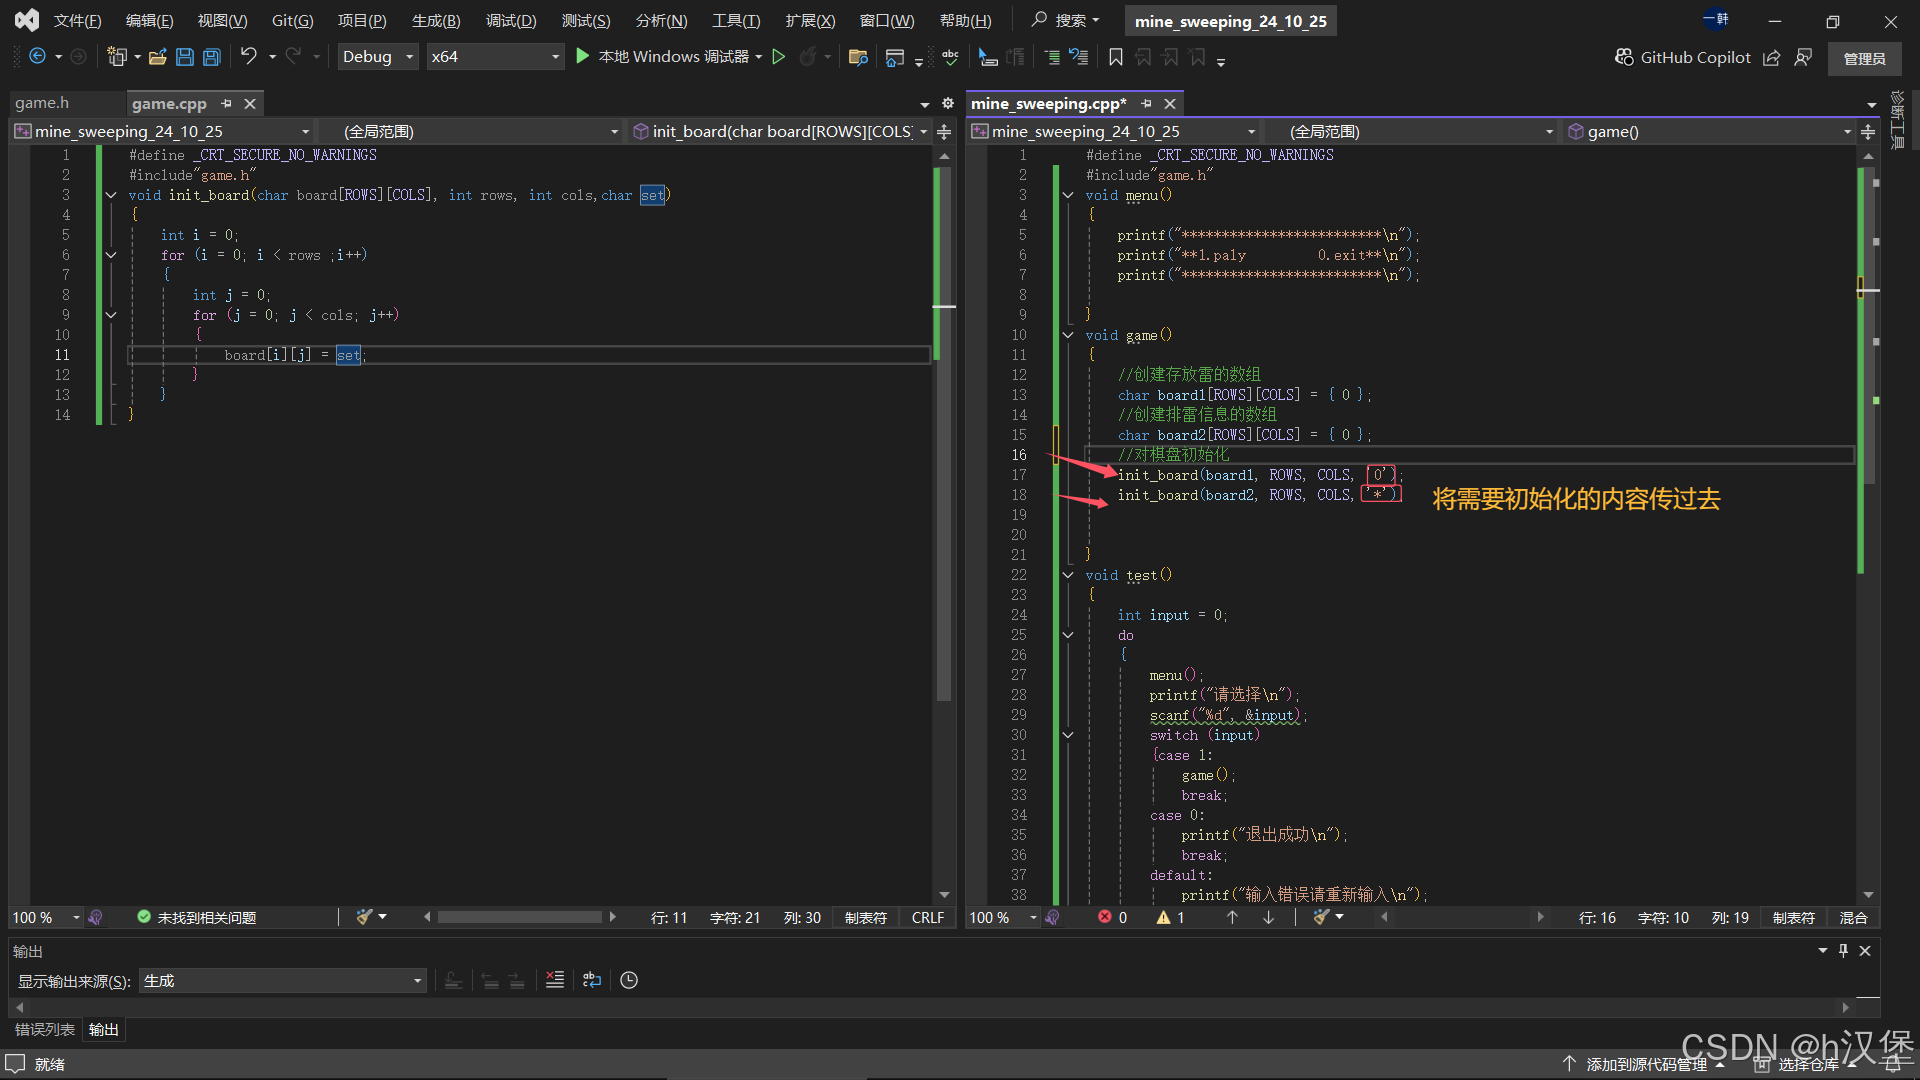1920x1080 pixels.
Task: Collapse the void game() function fold arrow
Action: [x=1068, y=335]
